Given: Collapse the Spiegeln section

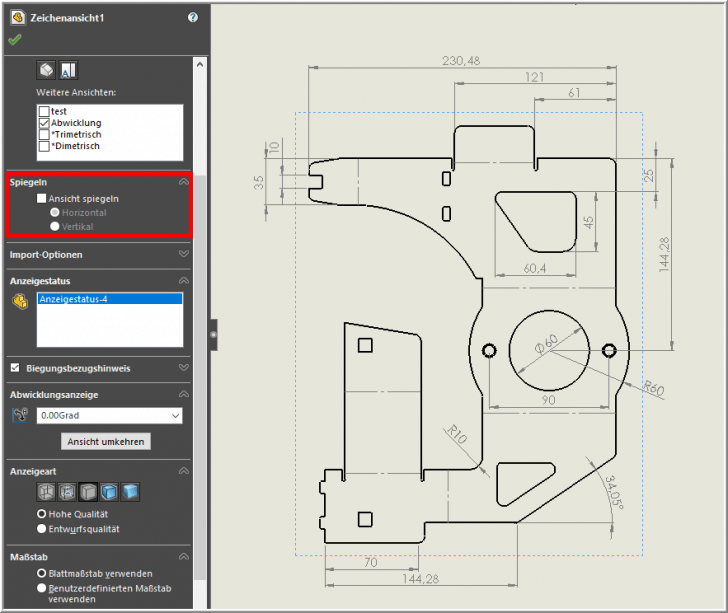Looking at the screenshot, I should point(184,182).
